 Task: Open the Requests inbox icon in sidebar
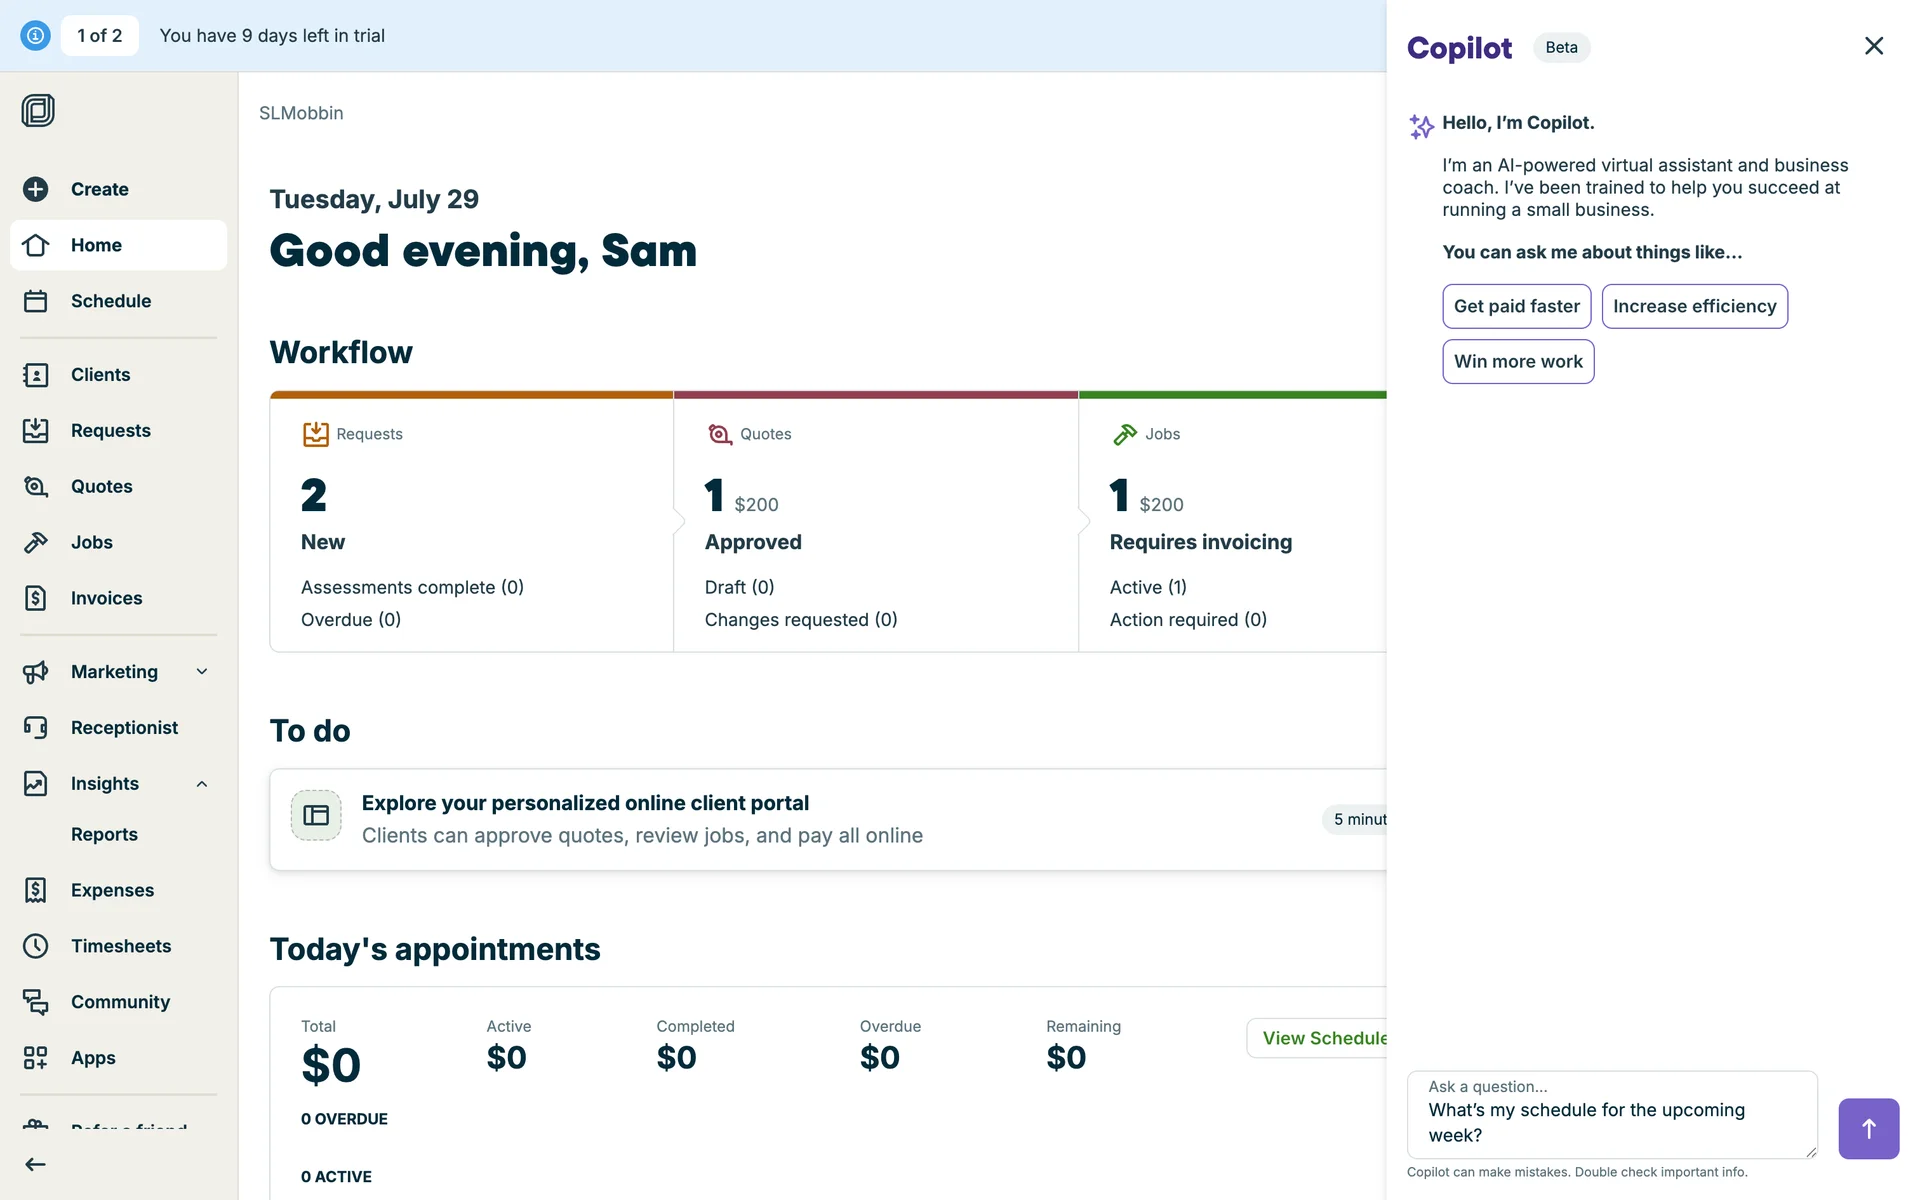click(x=36, y=431)
